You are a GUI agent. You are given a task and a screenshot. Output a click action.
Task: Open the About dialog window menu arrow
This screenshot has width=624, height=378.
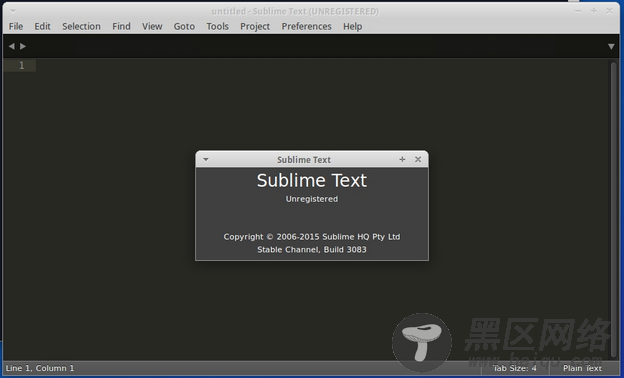(x=206, y=160)
